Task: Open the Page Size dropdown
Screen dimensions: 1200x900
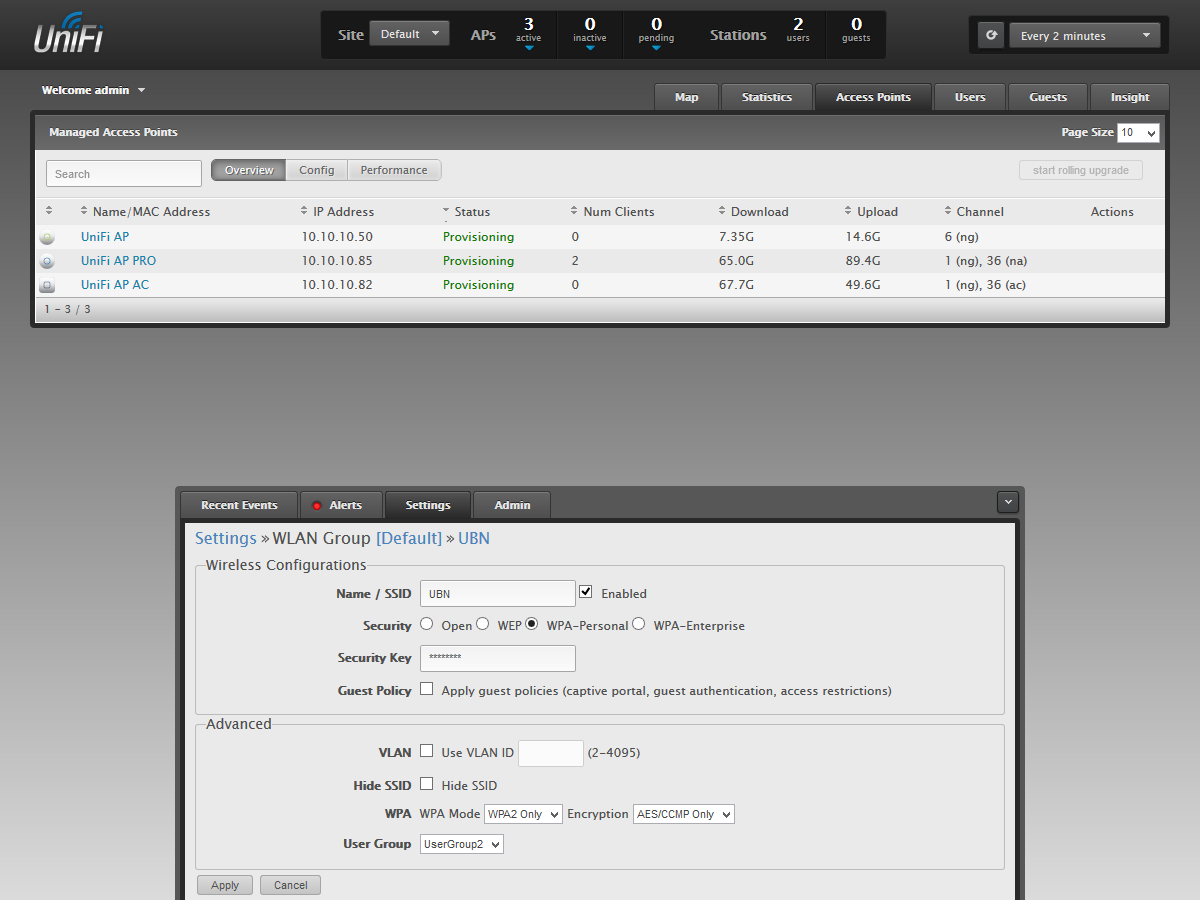Action: (1138, 132)
